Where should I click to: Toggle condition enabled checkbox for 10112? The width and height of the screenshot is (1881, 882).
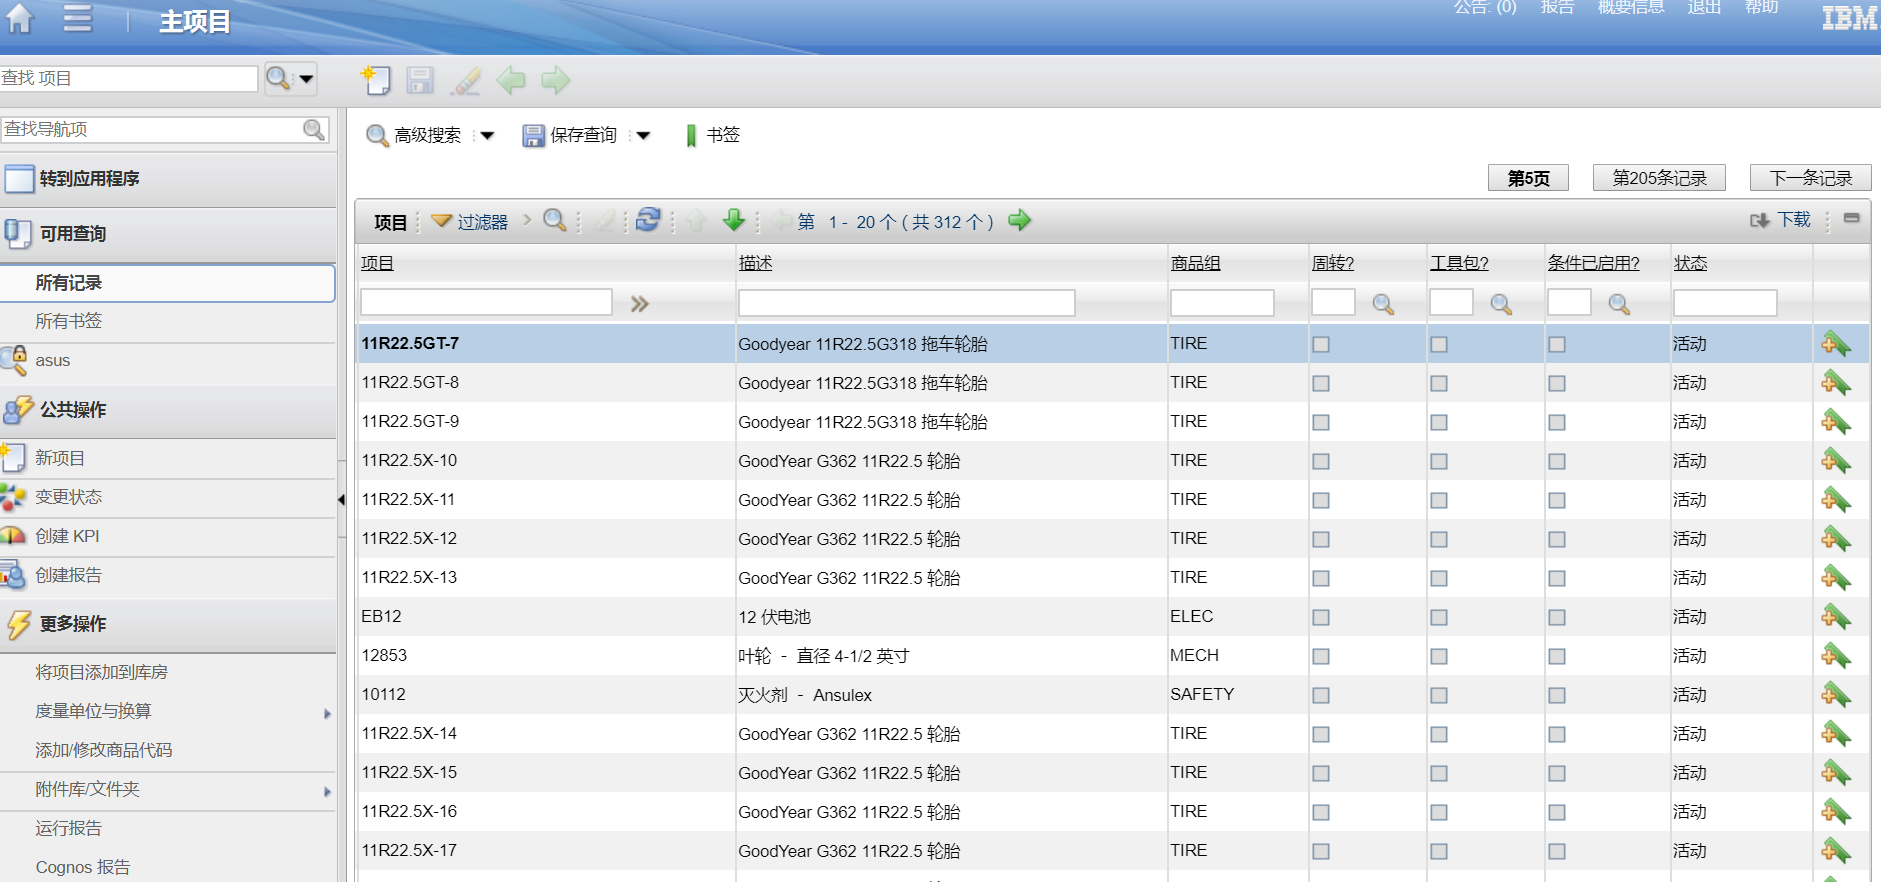pos(1557,695)
